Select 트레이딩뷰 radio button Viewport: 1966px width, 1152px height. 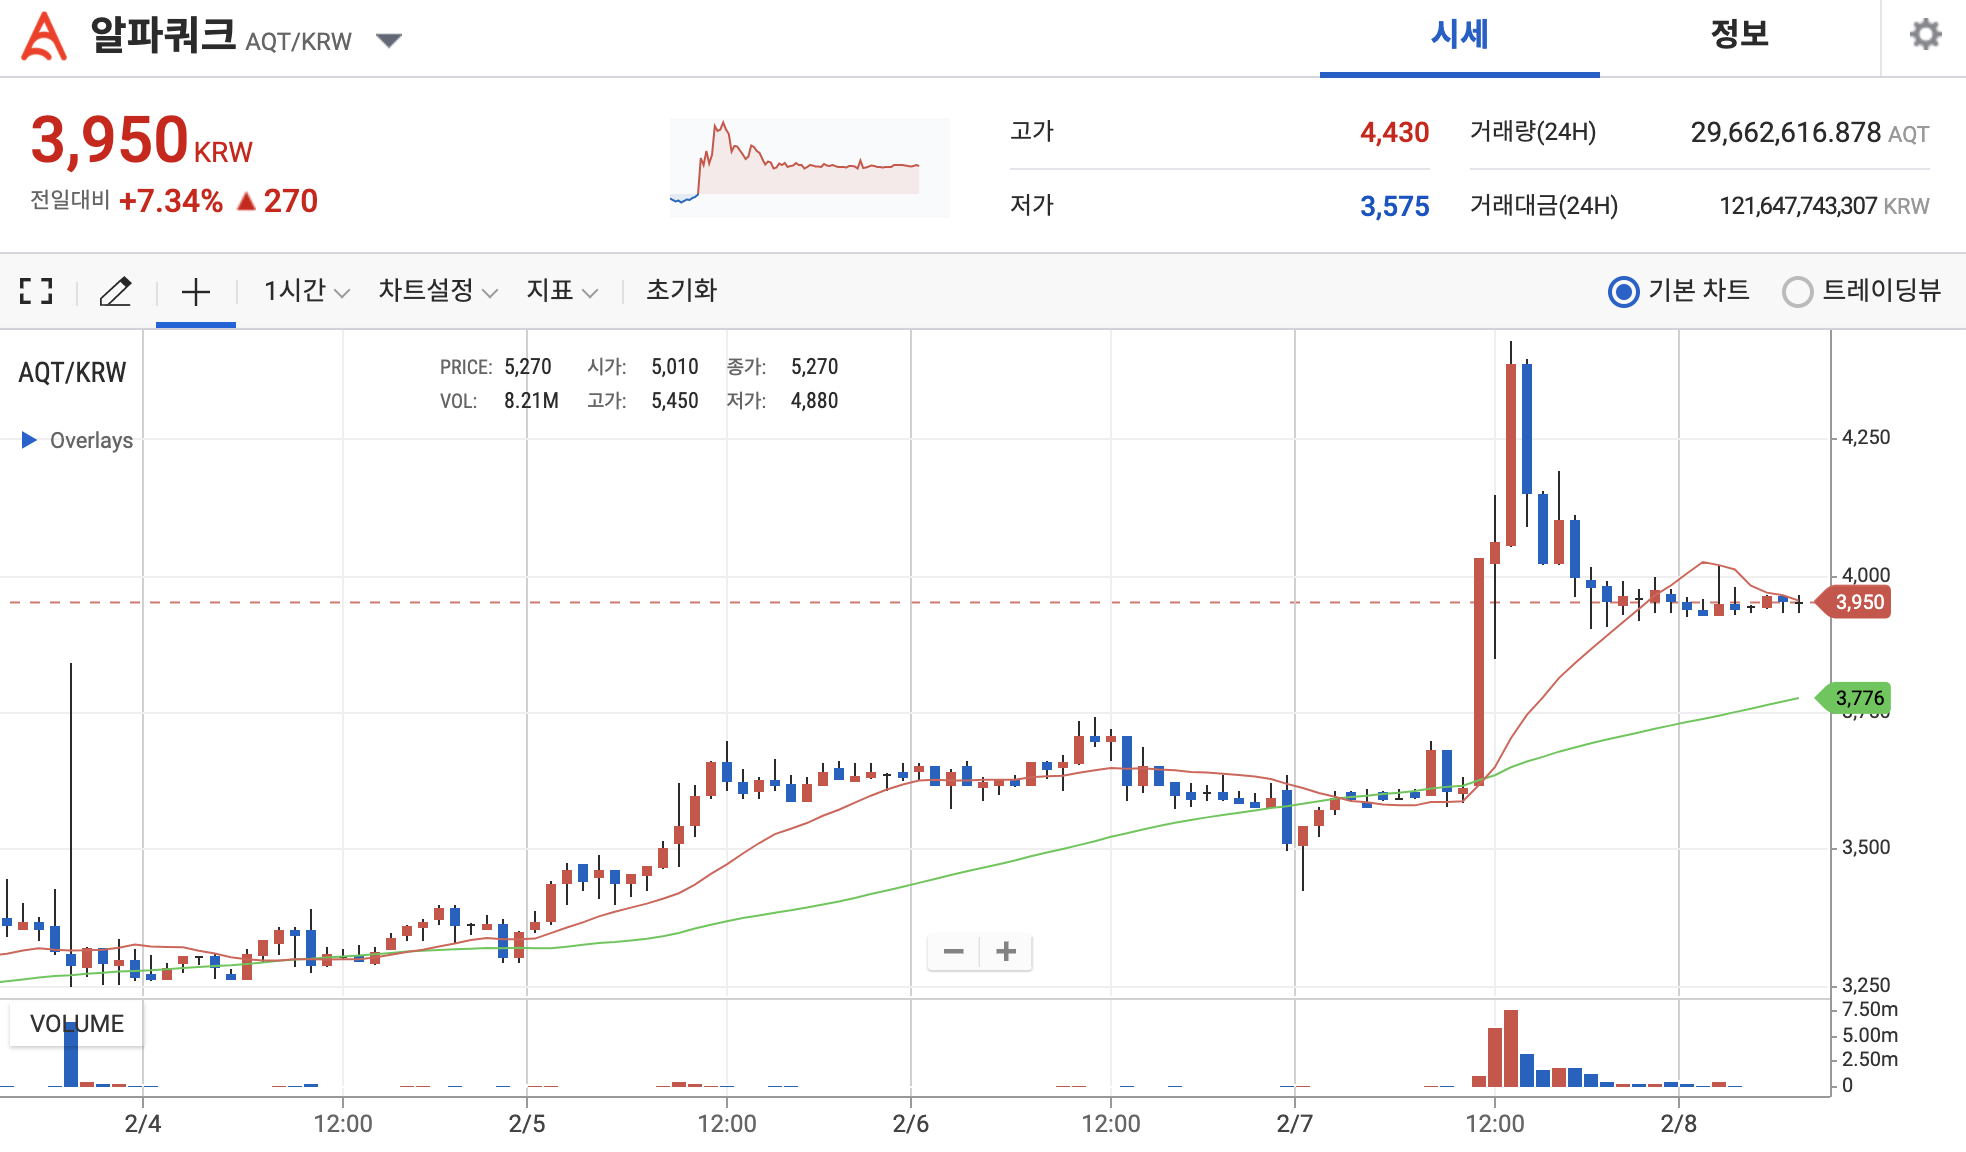click(1797, 291)
